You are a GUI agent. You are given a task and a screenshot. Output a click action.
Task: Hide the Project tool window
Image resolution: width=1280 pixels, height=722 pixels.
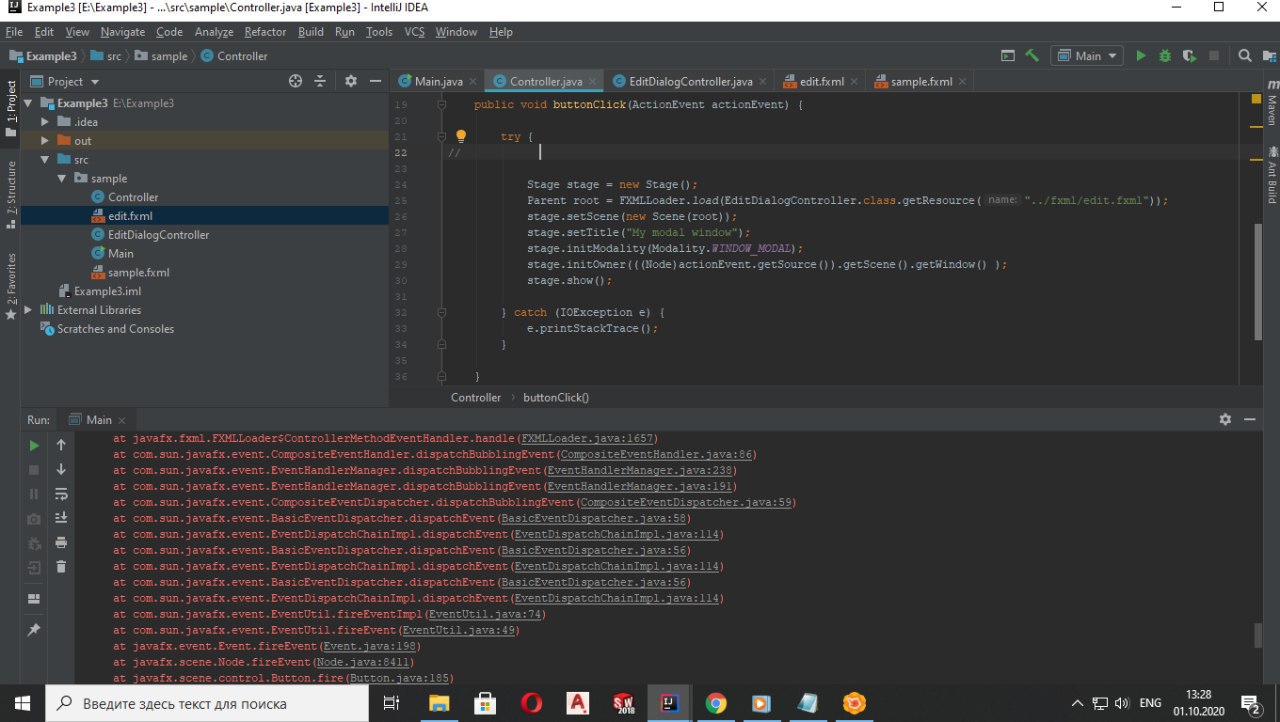coord(375,81)
